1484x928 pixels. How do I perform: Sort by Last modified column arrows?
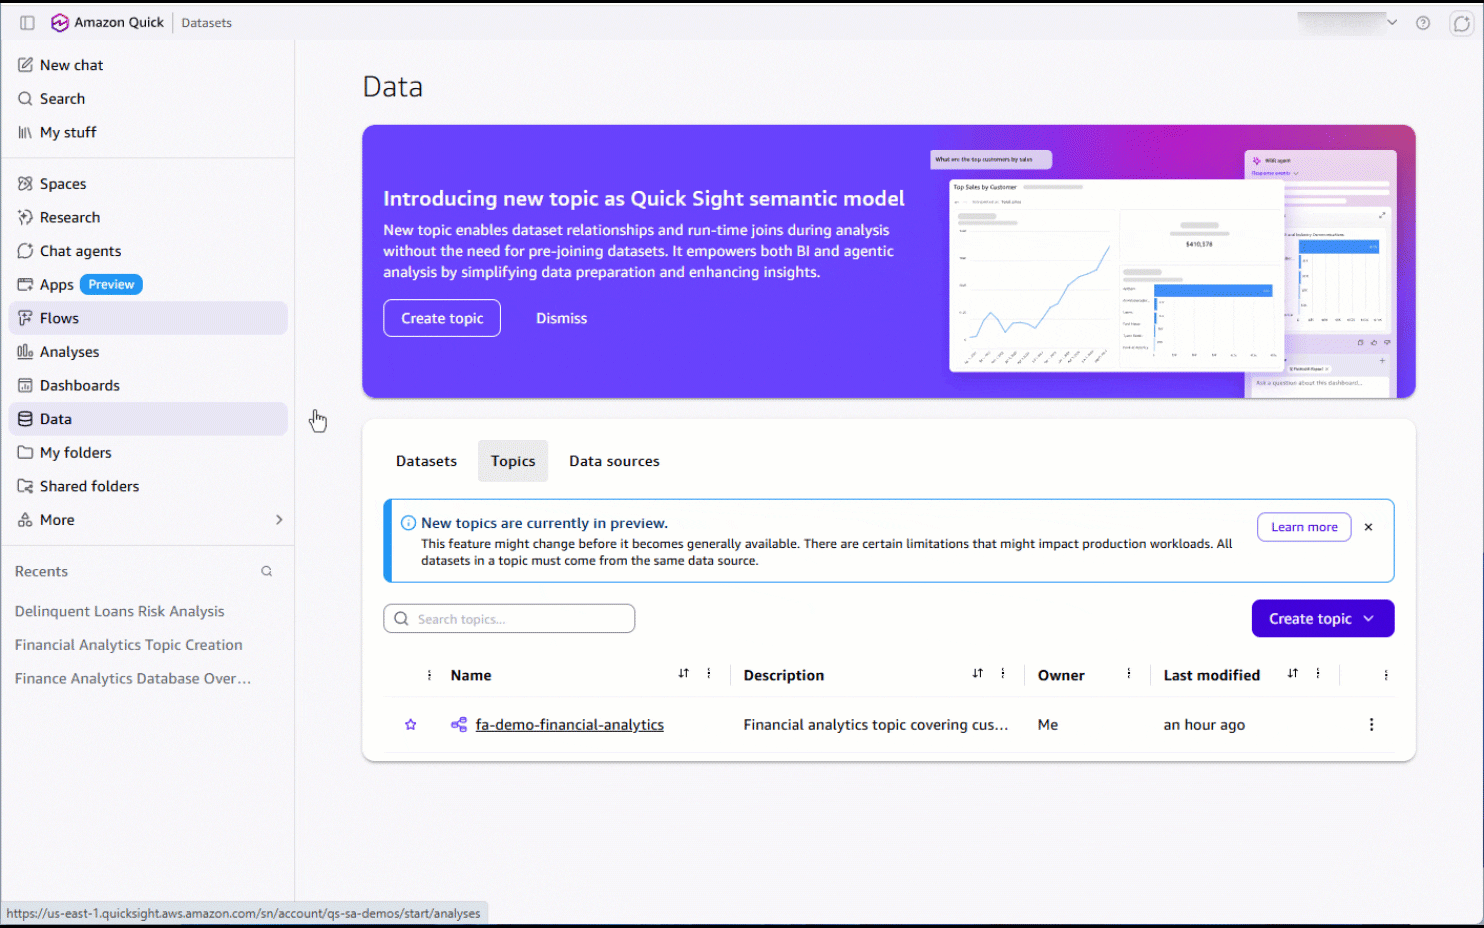pyautogui.click(x=1293, y=674)
